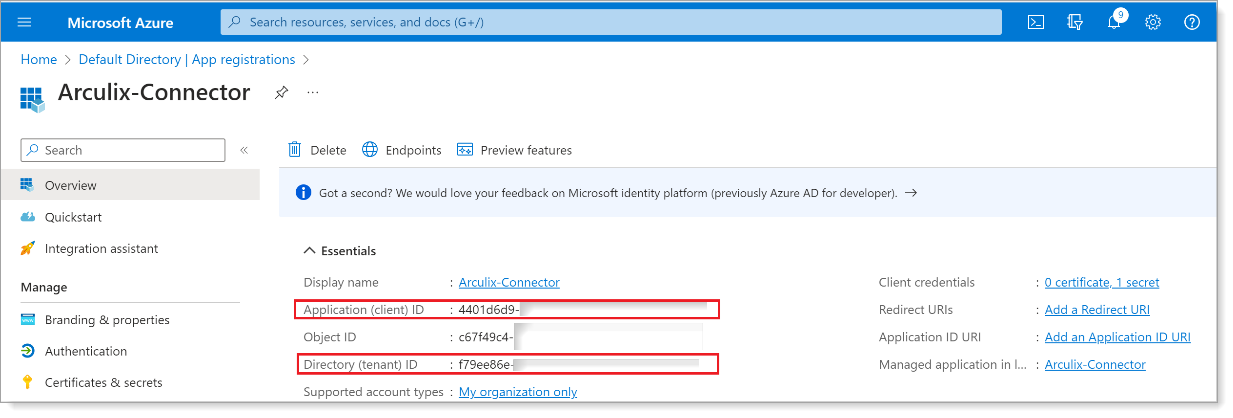Click the Delete trash can icon

[295, 149]
